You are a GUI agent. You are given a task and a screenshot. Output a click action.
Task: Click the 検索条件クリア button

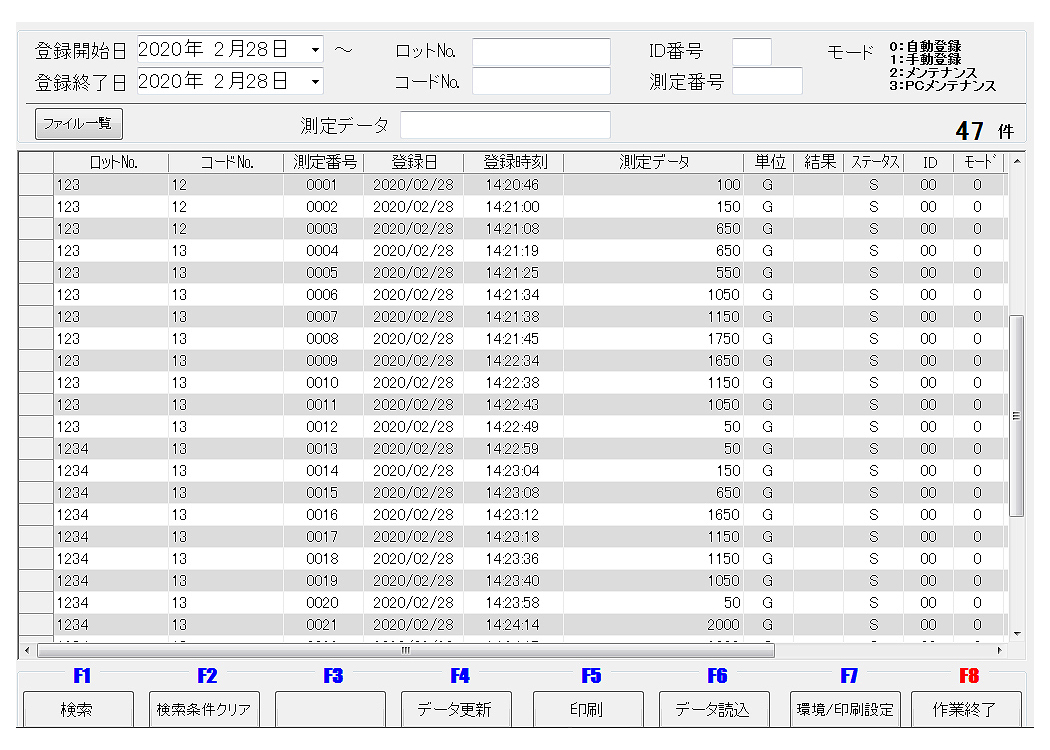(204, 709)
